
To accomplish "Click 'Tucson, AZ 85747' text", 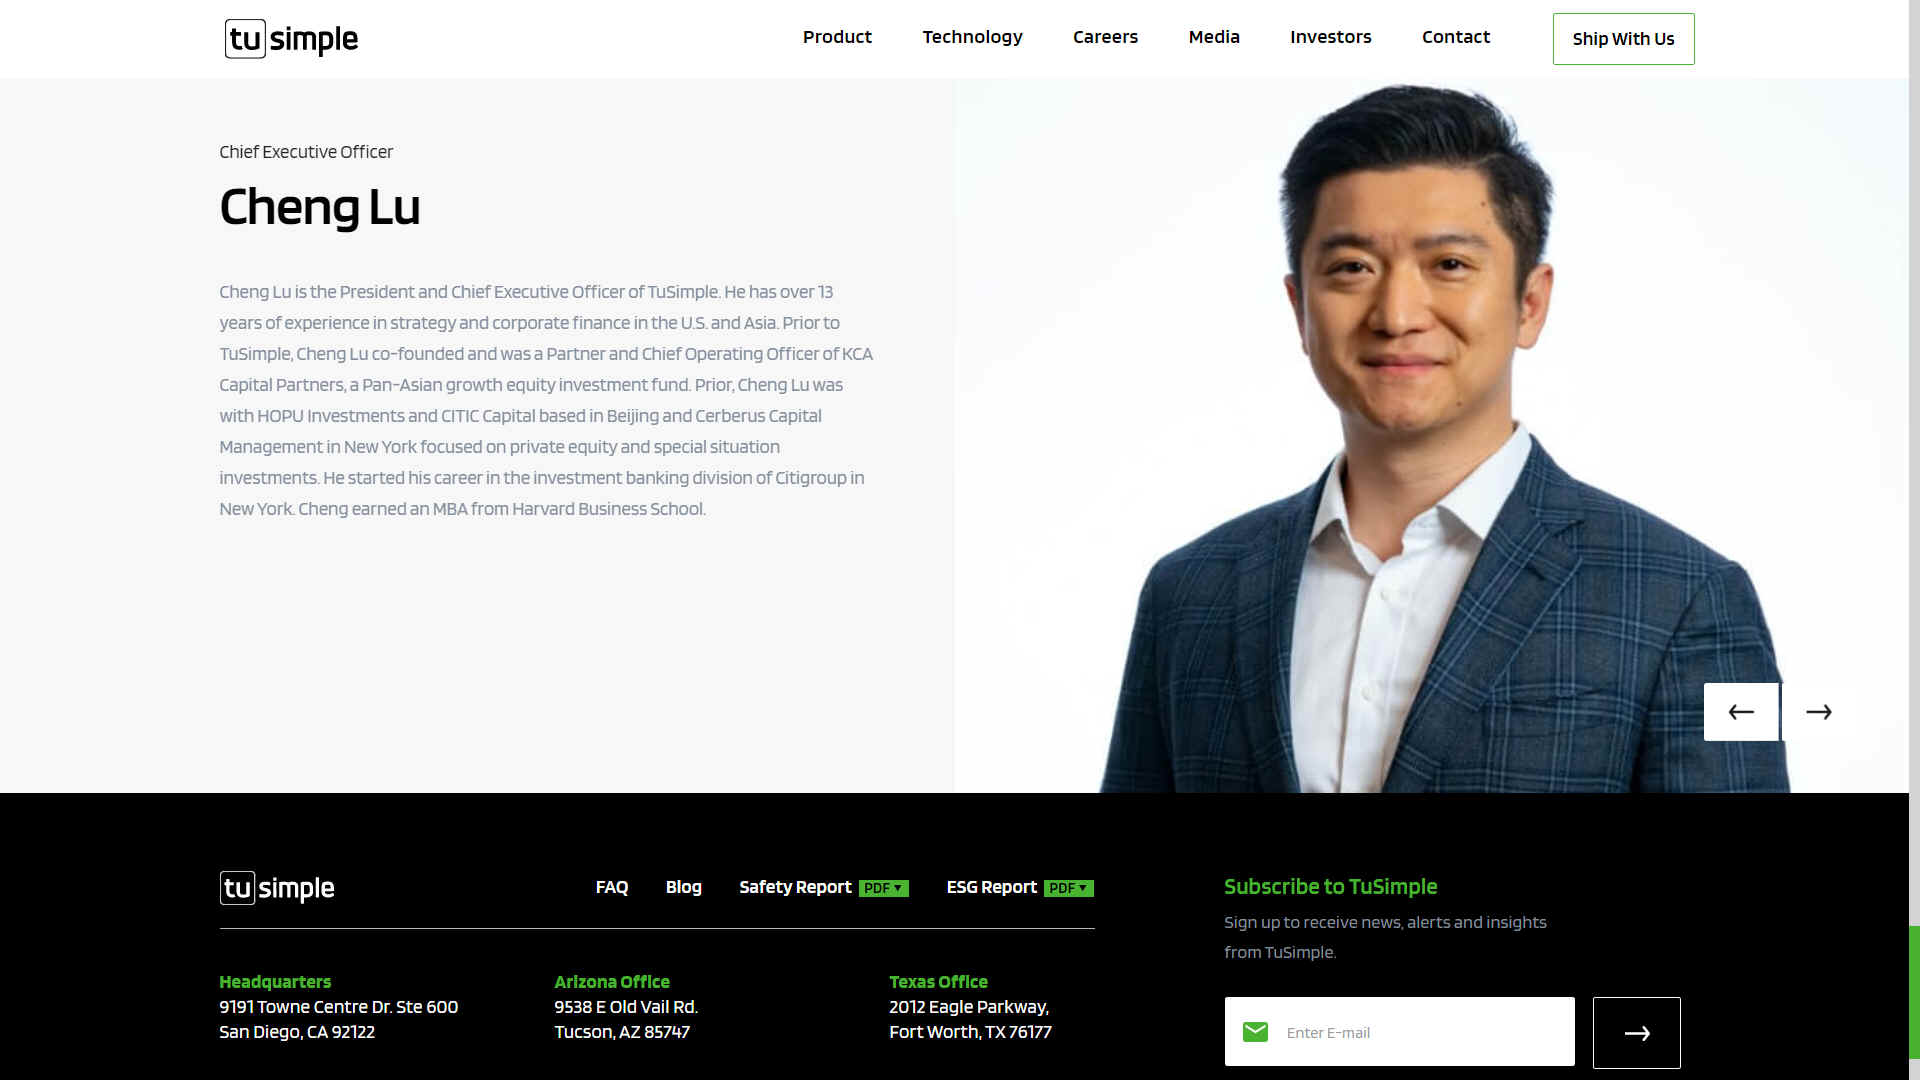I will pyautogui.click(x=622, y=1032).
